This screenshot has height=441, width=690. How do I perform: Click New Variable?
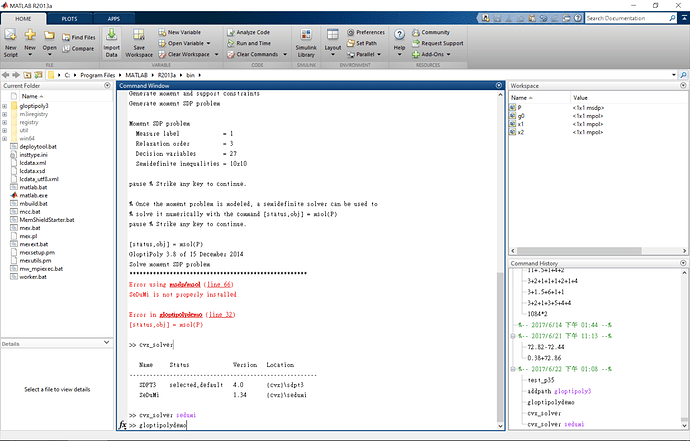(x=180, y=32)
